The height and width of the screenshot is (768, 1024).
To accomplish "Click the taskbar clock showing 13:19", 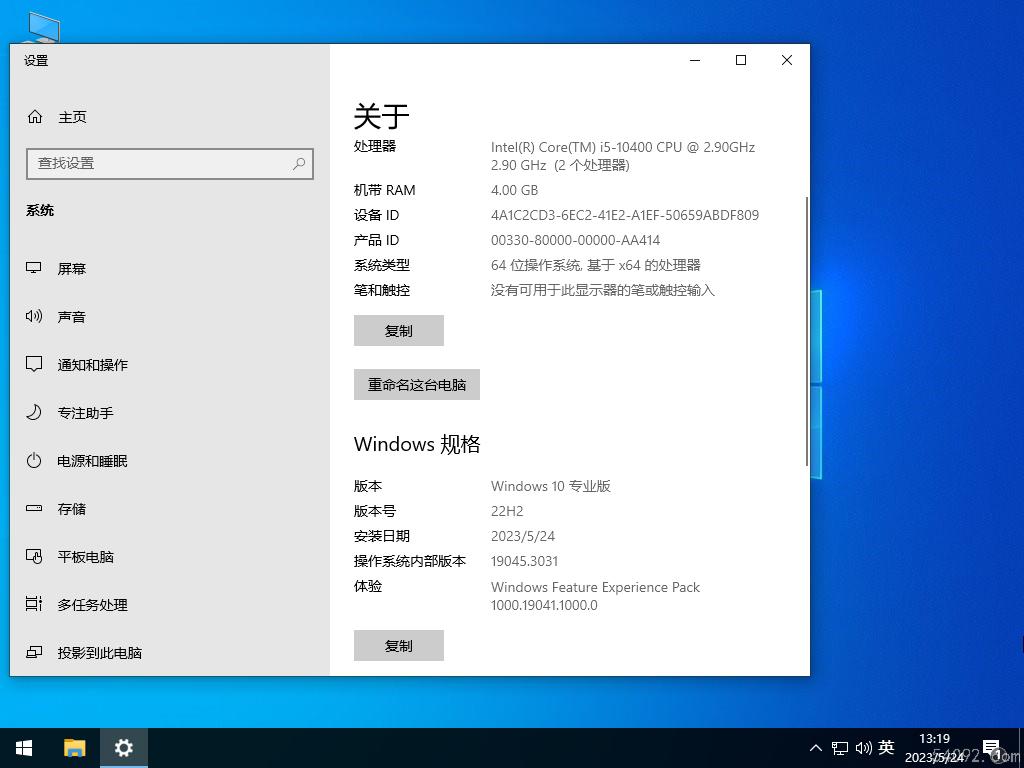I will tap(934, 748).
